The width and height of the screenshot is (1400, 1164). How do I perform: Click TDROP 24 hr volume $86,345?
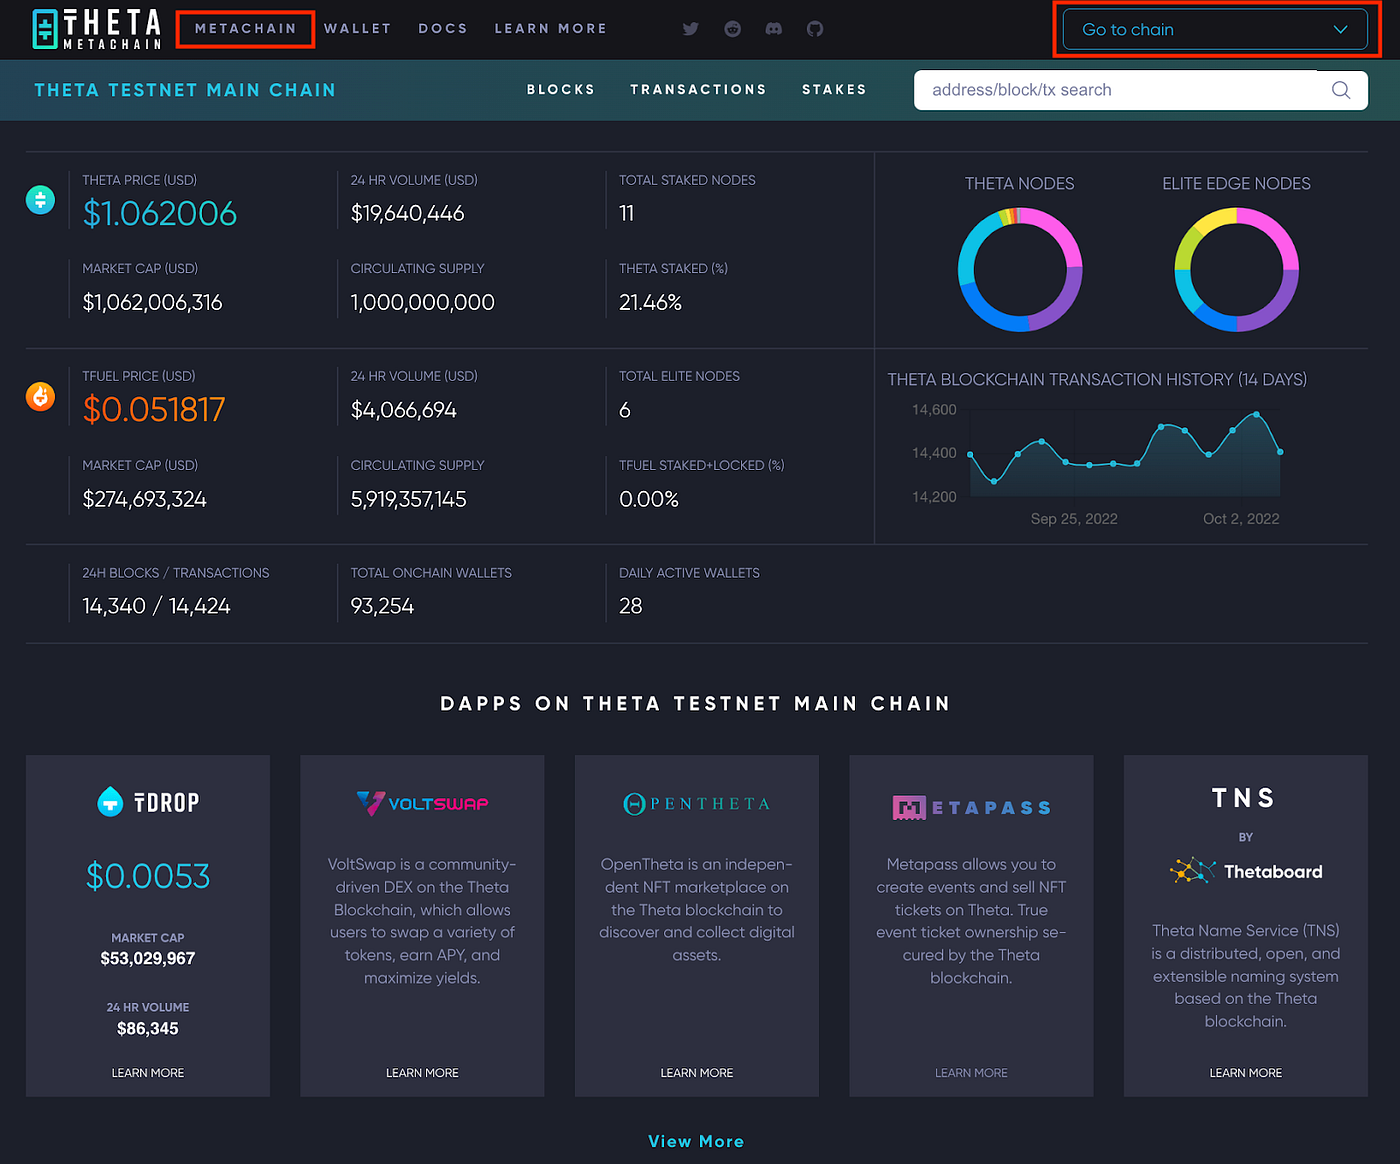coord(148,1028)
